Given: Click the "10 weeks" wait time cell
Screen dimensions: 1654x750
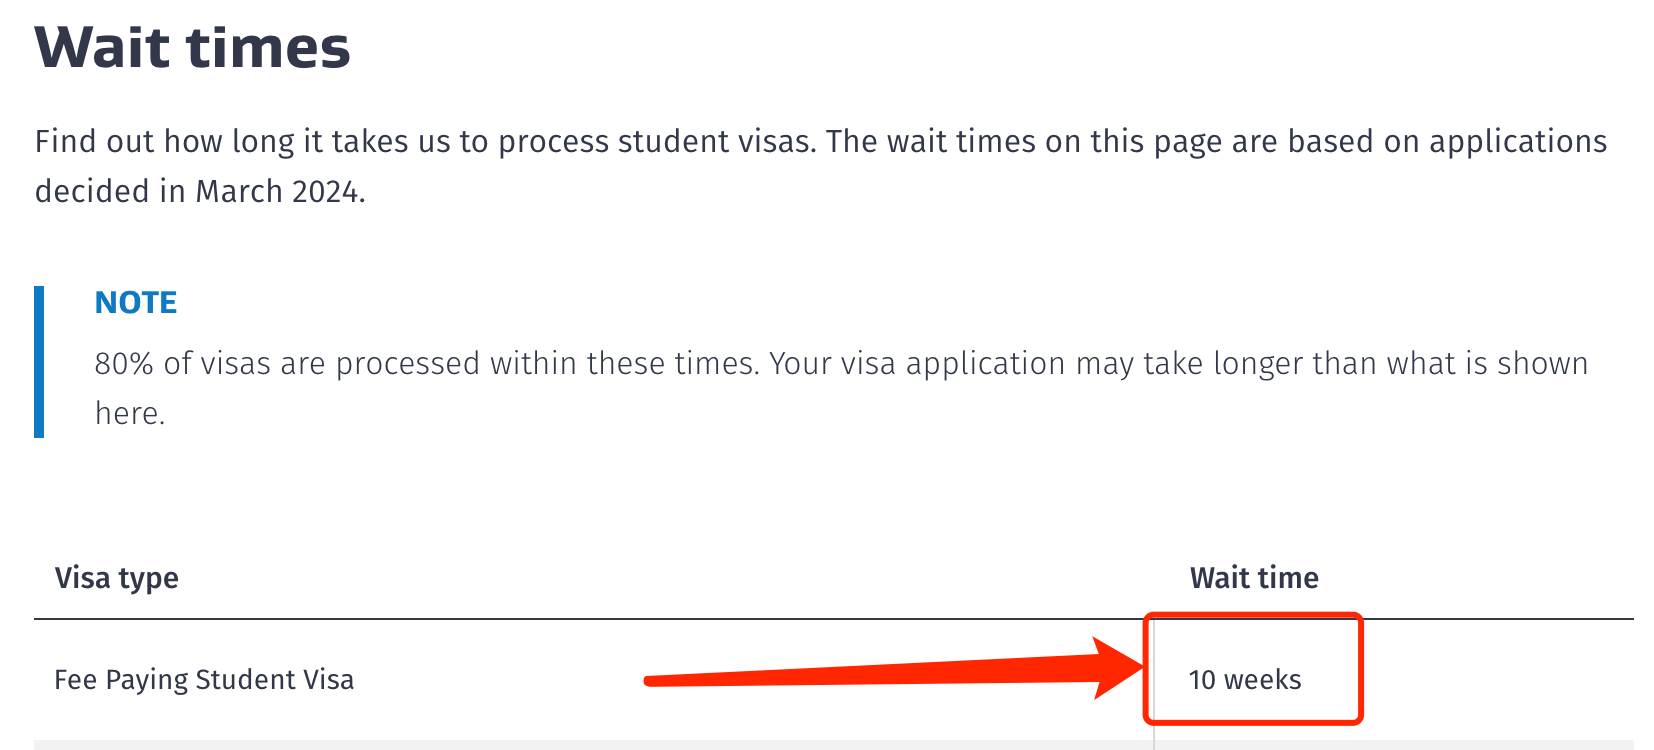Looking at the screenshot, I should tap(1245, 680).
